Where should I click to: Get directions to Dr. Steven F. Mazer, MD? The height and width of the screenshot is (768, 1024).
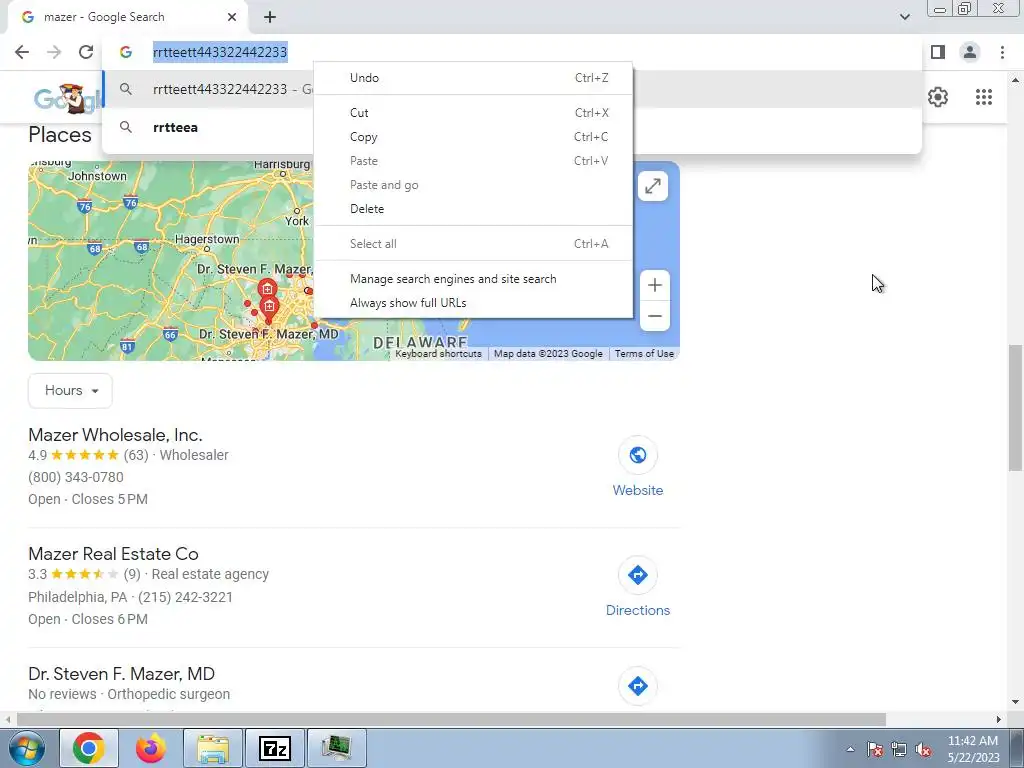coord(637,686)
